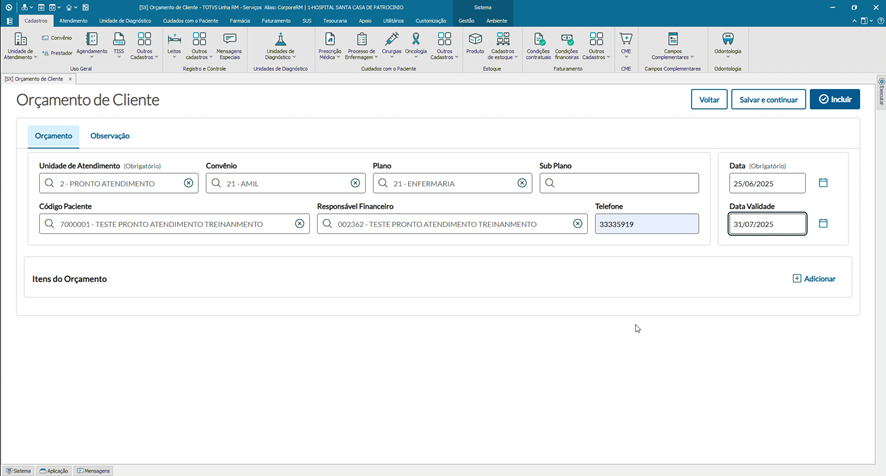Clear the Código Paciente value
Screen dimensions: 886x476
click(x=299, y=224)
